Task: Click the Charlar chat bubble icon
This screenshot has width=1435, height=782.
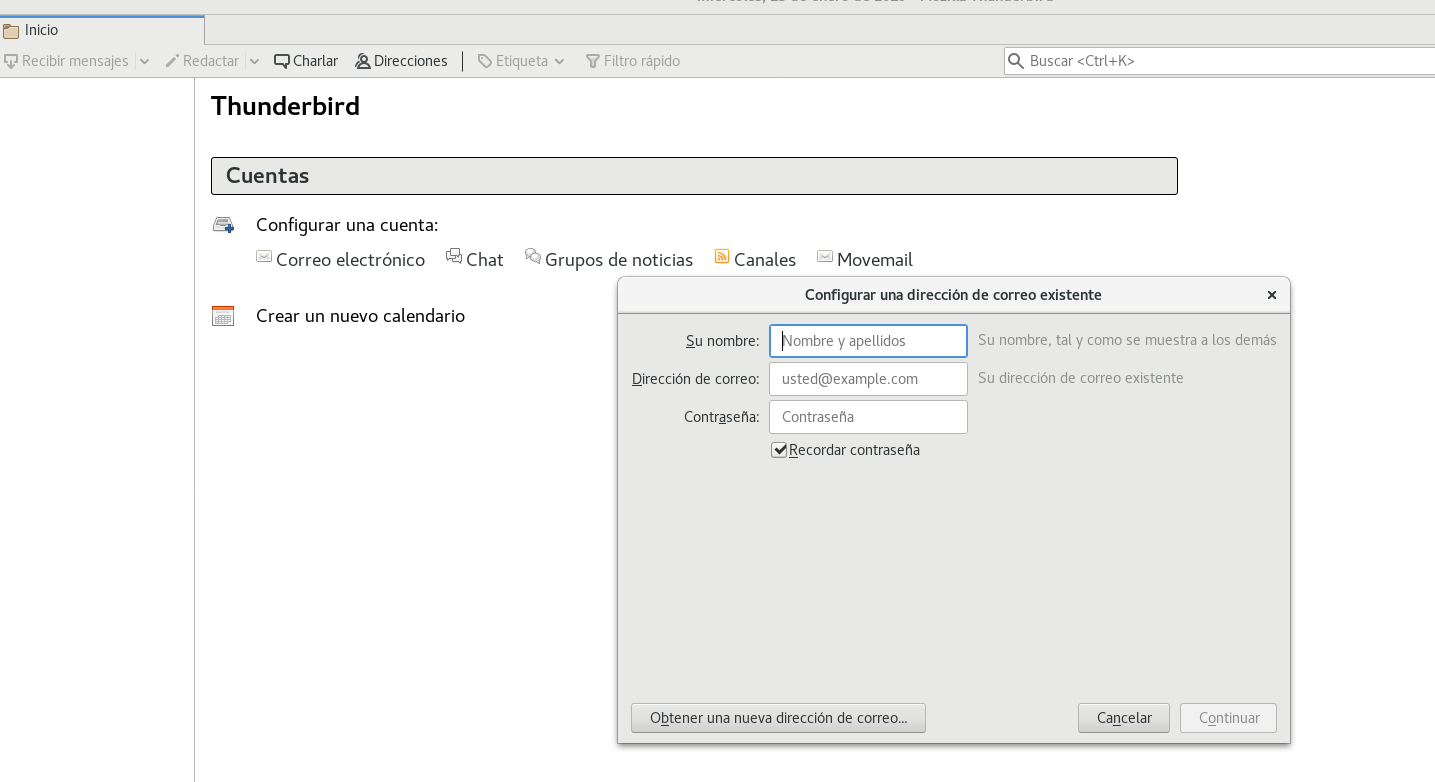Action: click(282, 61)
